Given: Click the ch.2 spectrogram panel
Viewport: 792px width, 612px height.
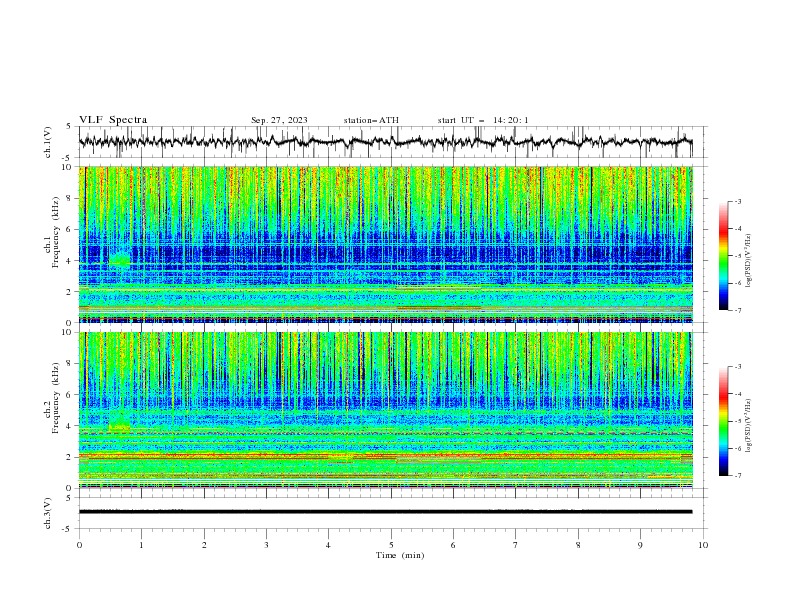Looking at the screenshot, I should coord(386,410).
